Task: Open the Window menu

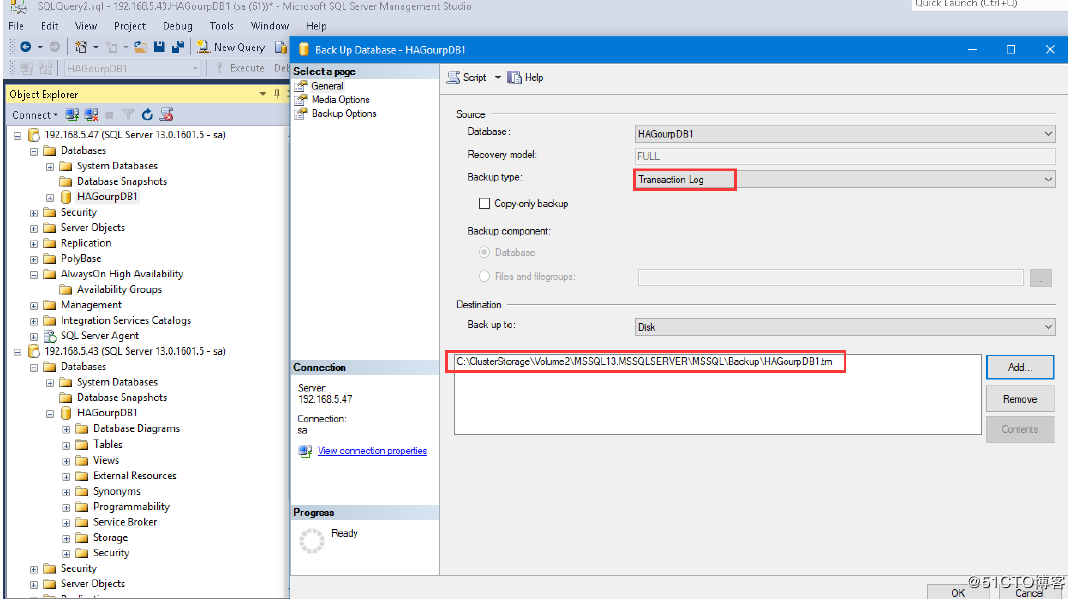Action: pos(269,26)
